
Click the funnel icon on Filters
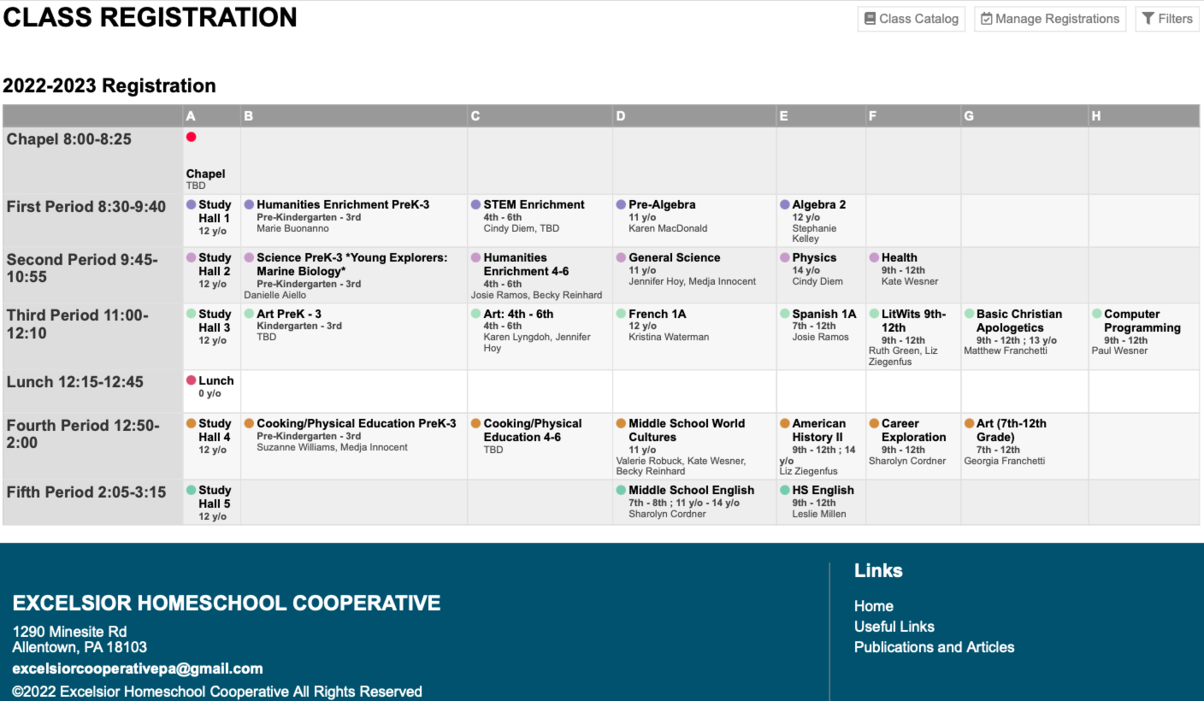[x=1148, y=19]
